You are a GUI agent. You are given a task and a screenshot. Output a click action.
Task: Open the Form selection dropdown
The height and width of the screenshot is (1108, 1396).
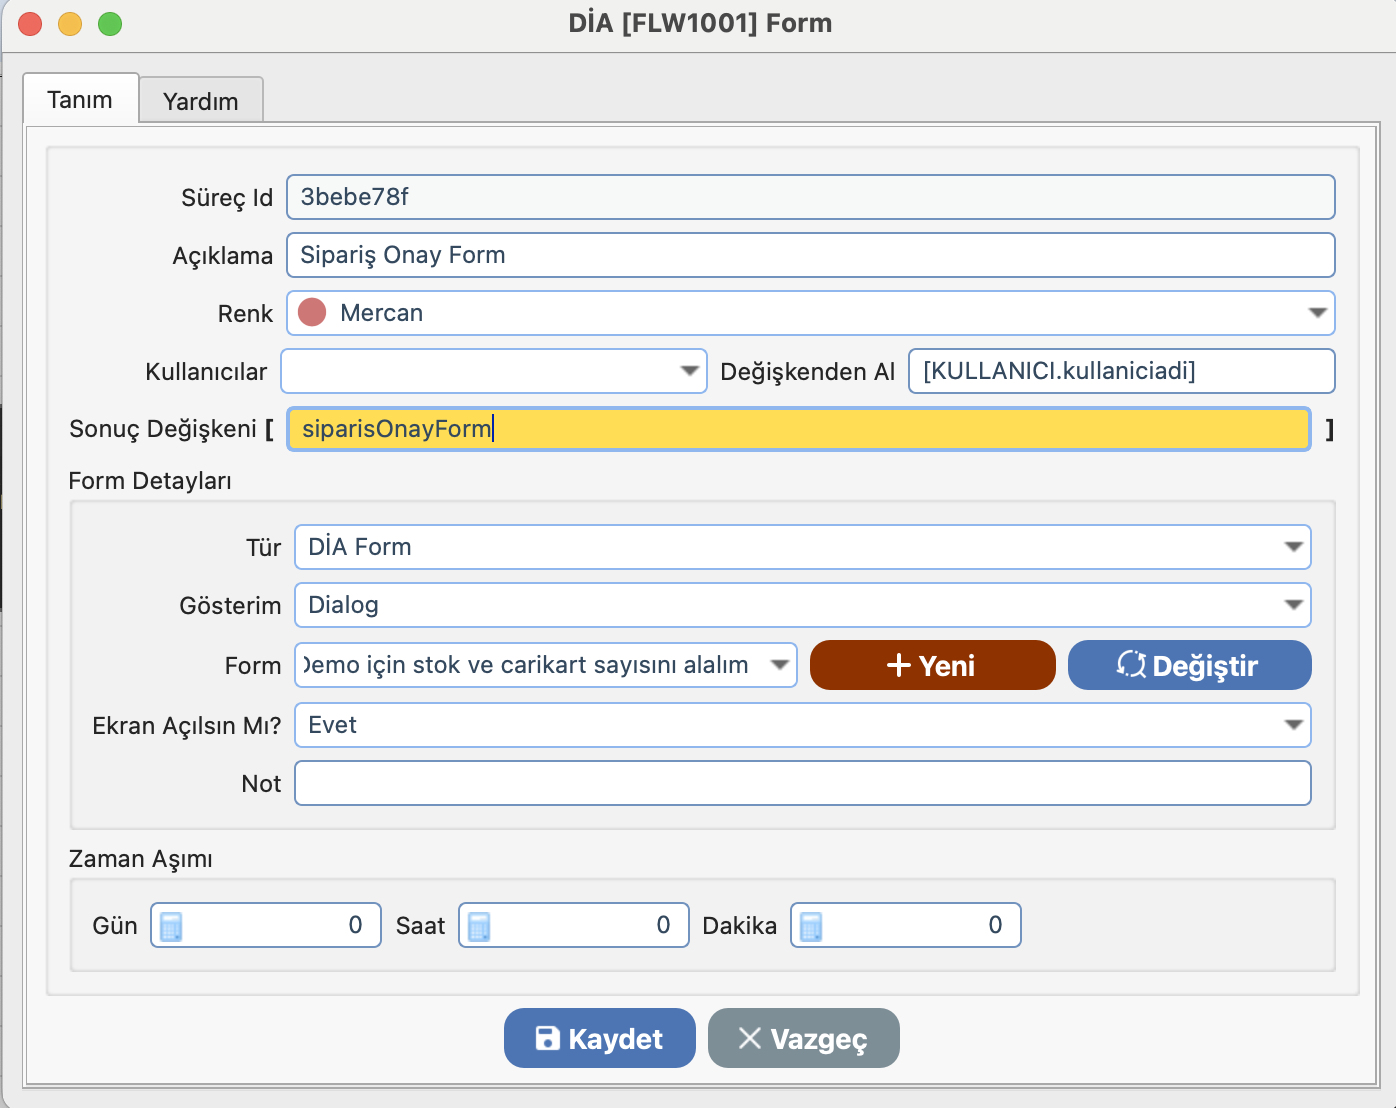[x=779, y=665]
